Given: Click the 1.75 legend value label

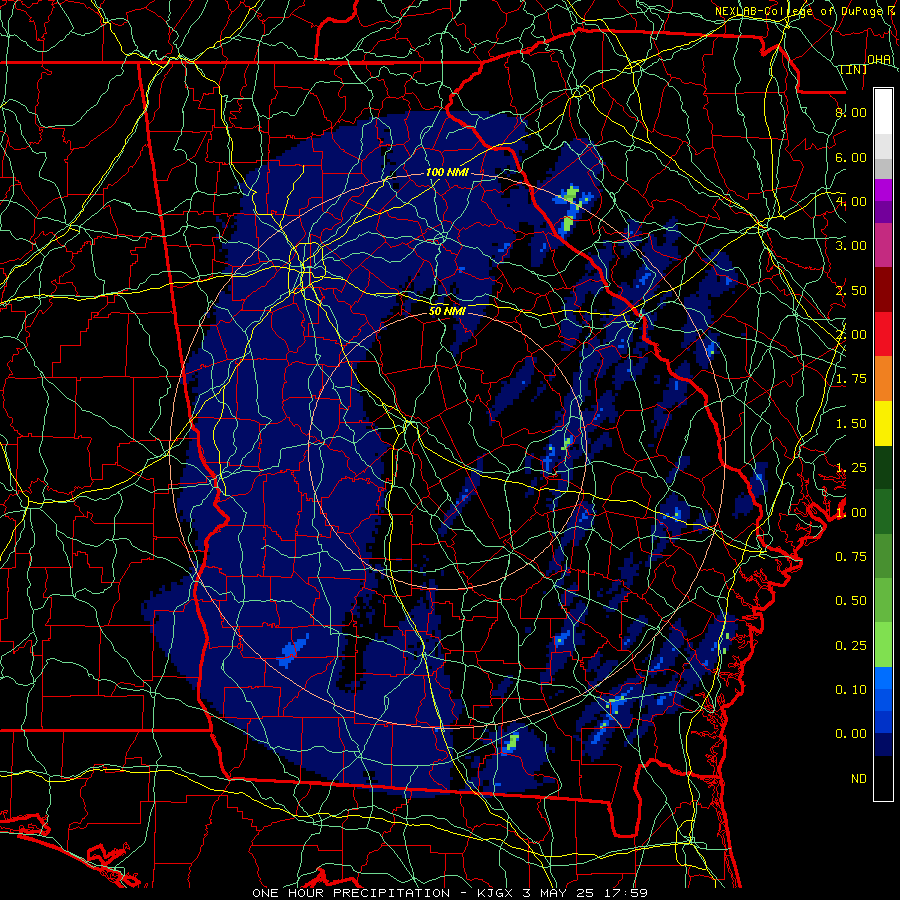Looking at the screenshot, I should [851, 379].
